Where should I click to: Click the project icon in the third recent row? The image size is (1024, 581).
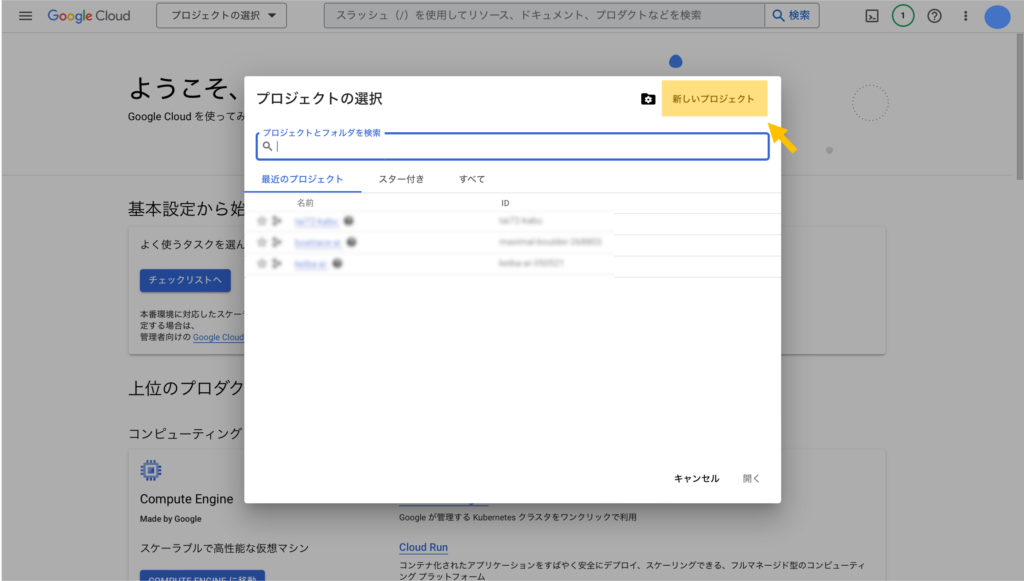[x=277, y=264]
